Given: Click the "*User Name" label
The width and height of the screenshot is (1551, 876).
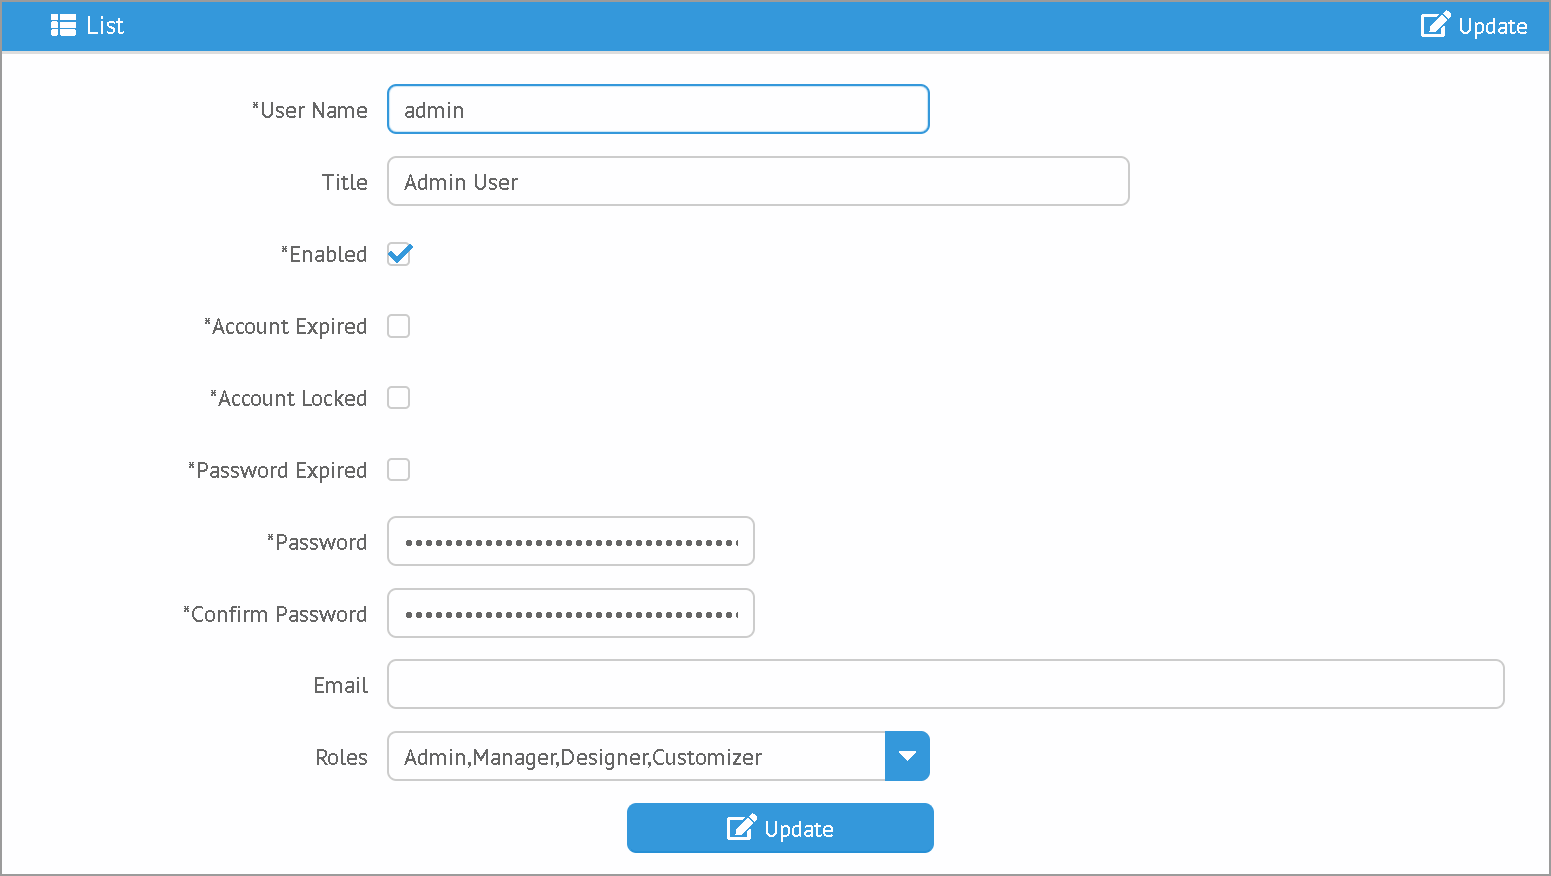Looking at the screenshot, I should click(x=310, y=110).
